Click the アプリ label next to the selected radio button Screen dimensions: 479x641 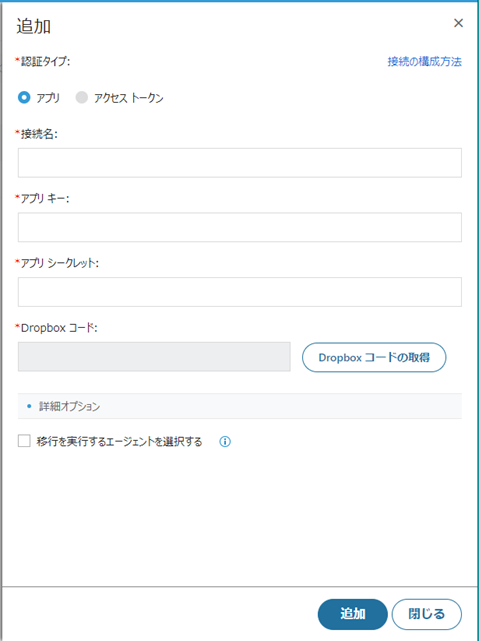[x=48, y=98]
